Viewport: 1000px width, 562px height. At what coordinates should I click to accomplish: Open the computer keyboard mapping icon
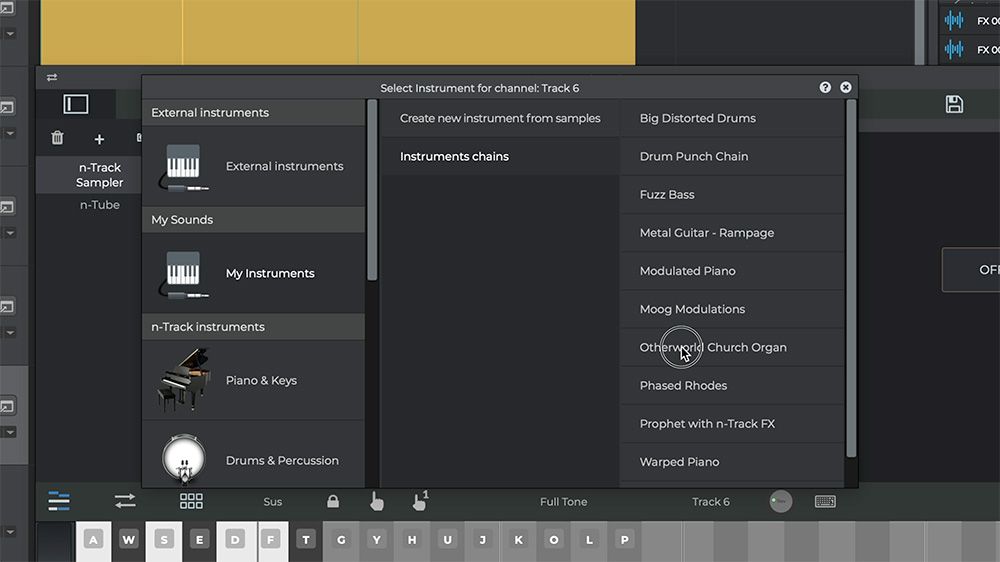click(825, 501)
